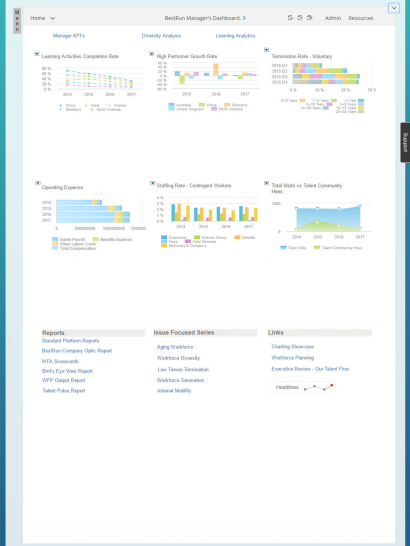This screenshot has width=410, height=546.
Task: Open the Workforce Planning link
Action: pyautogui.click(x=293, y=358)
